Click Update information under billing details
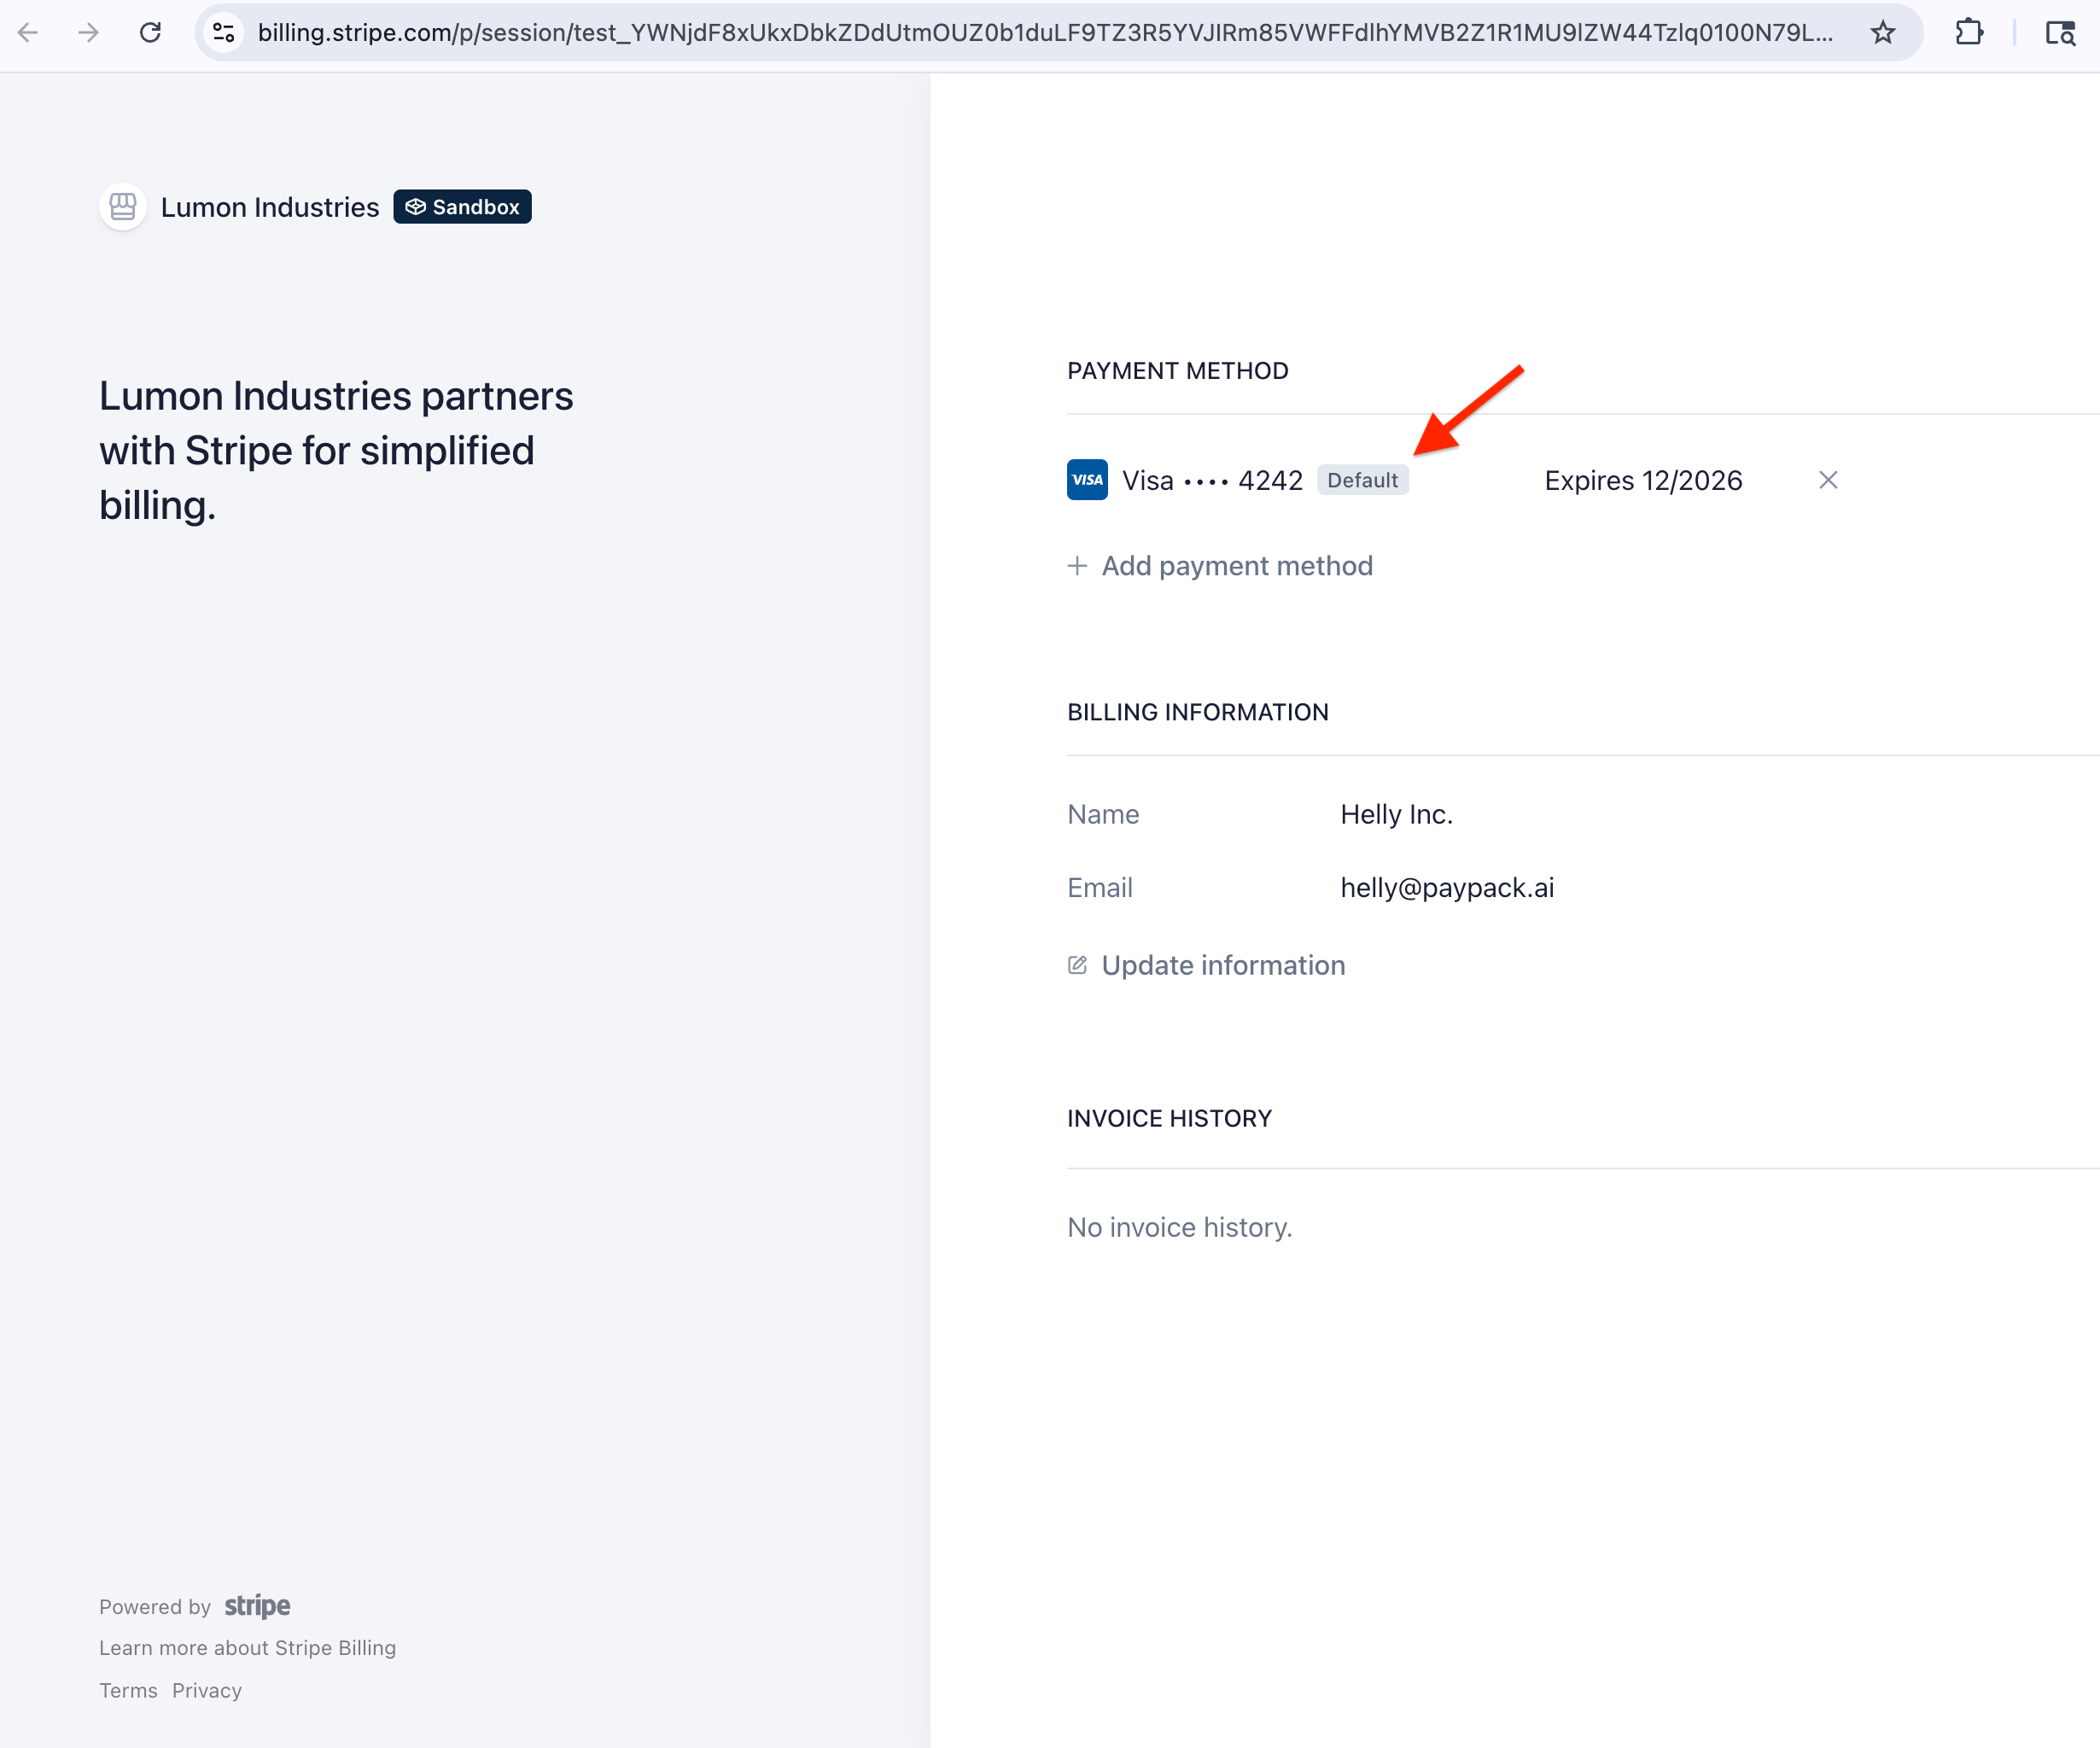 1223,965
